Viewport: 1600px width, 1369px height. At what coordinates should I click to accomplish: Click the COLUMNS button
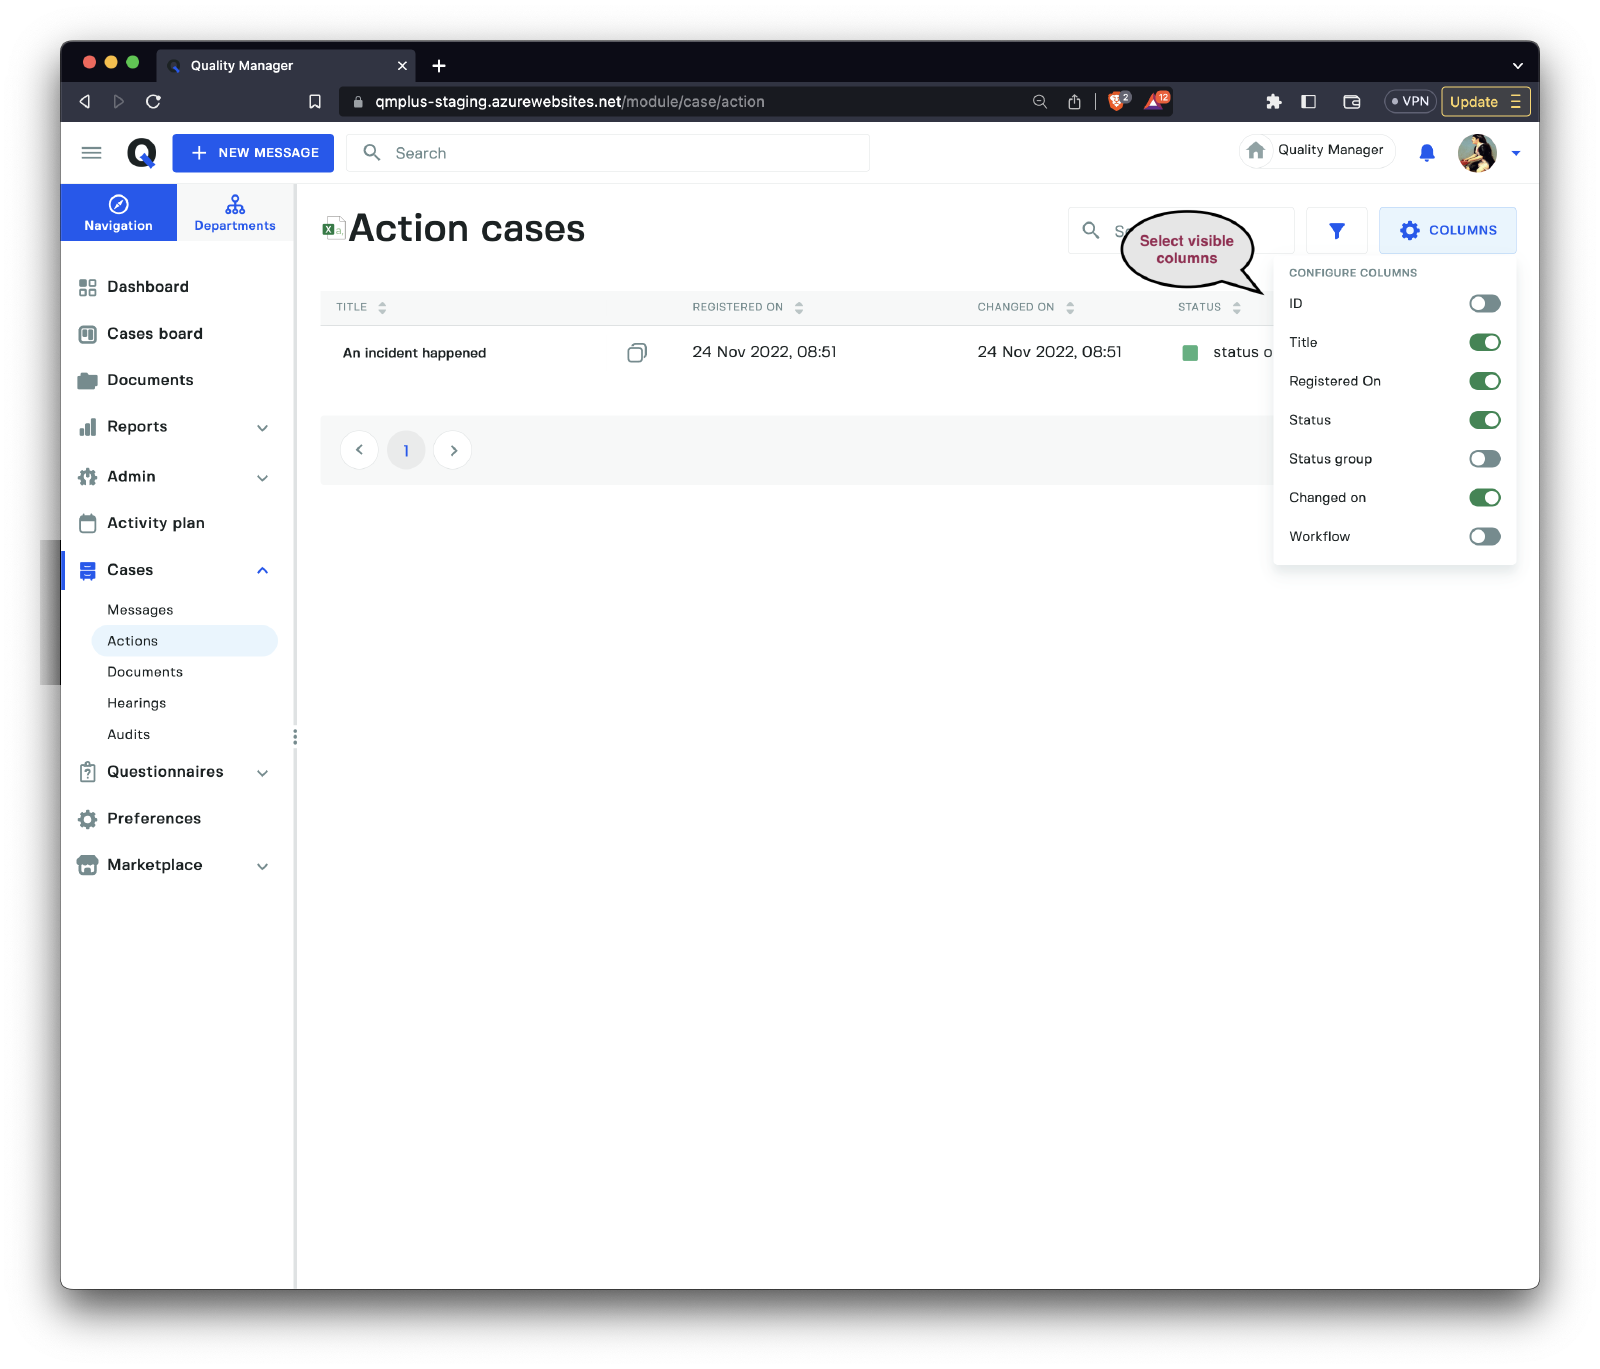pos(1447,231)
